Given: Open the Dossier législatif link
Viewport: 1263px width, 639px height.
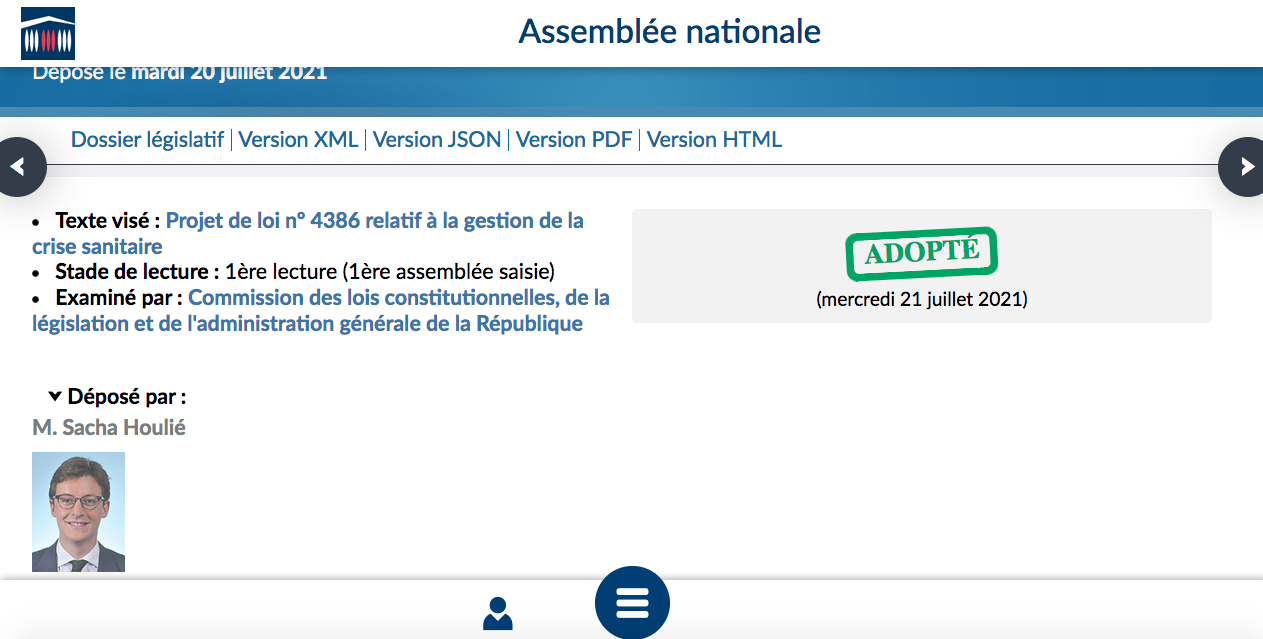Looking at the screenshot, I should [147, 140].
